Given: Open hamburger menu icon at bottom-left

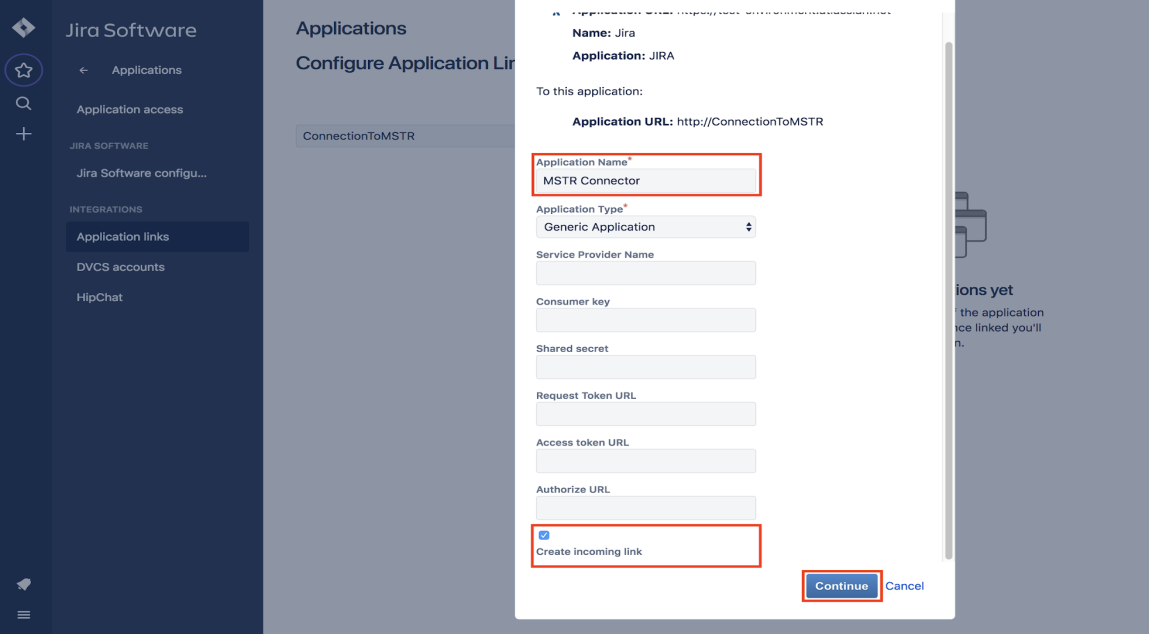Looking at the screenshot, I should [24, 615].
